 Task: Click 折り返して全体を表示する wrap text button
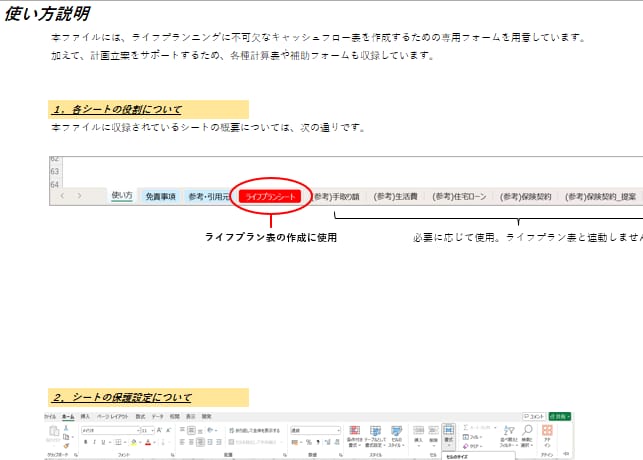(254, 430)
